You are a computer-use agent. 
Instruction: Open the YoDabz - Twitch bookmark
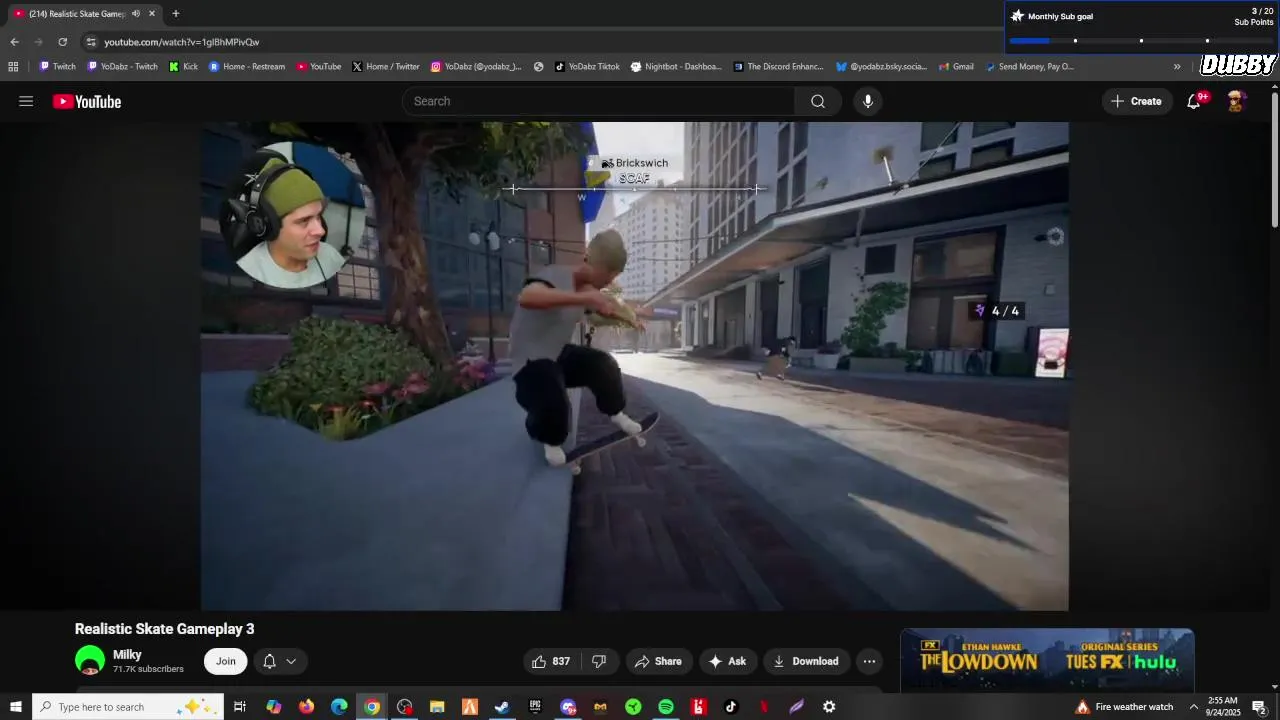coord(122,67)
